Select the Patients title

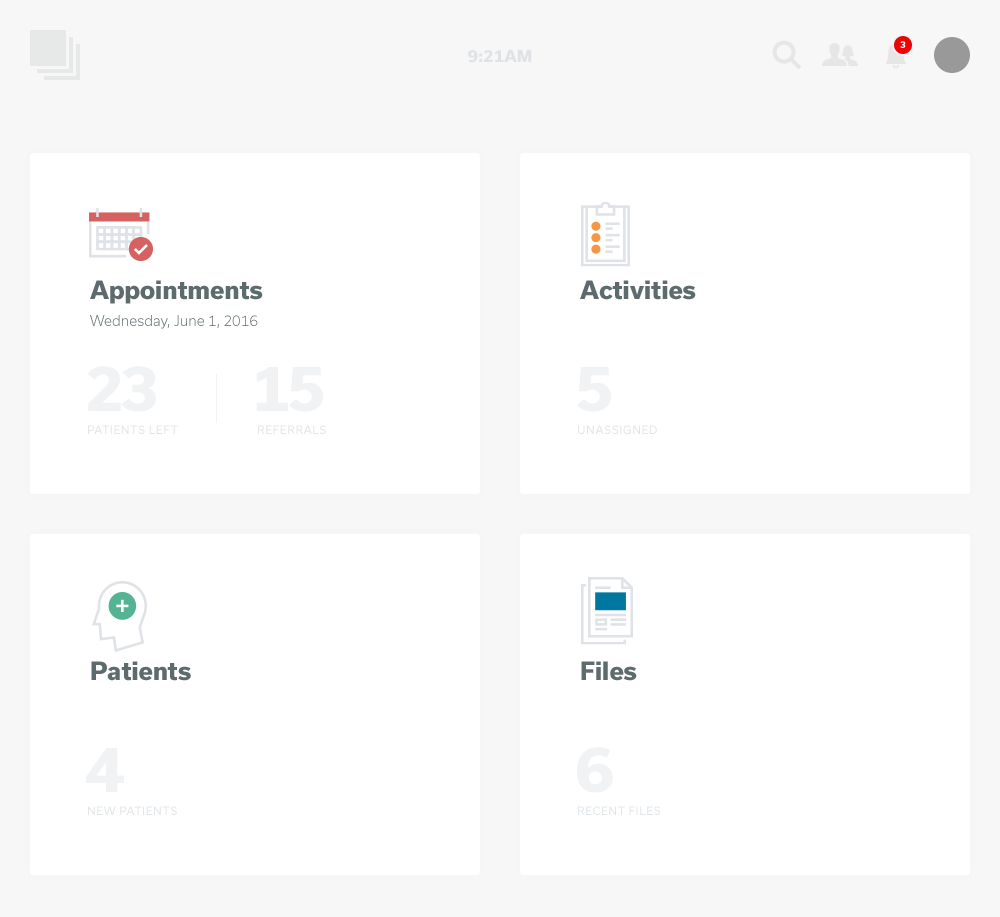(x=140, y=671)
